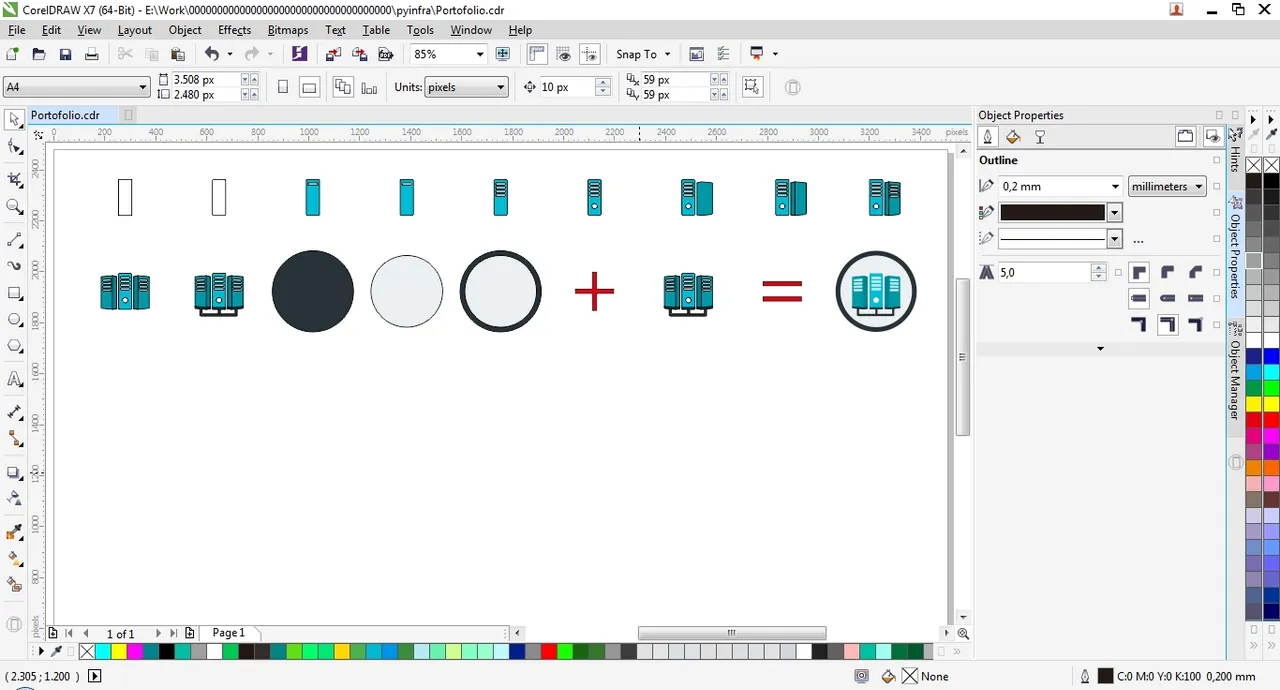Select the Transparency tool
1280x690 pixels.
click(15, 498)
